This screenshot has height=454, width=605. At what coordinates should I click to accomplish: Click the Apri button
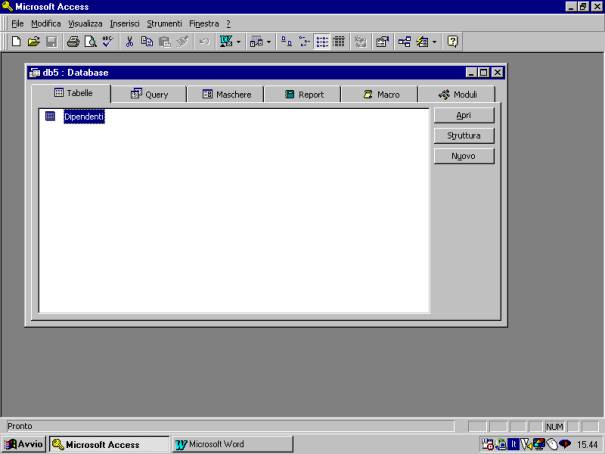(x=464, y=115)
